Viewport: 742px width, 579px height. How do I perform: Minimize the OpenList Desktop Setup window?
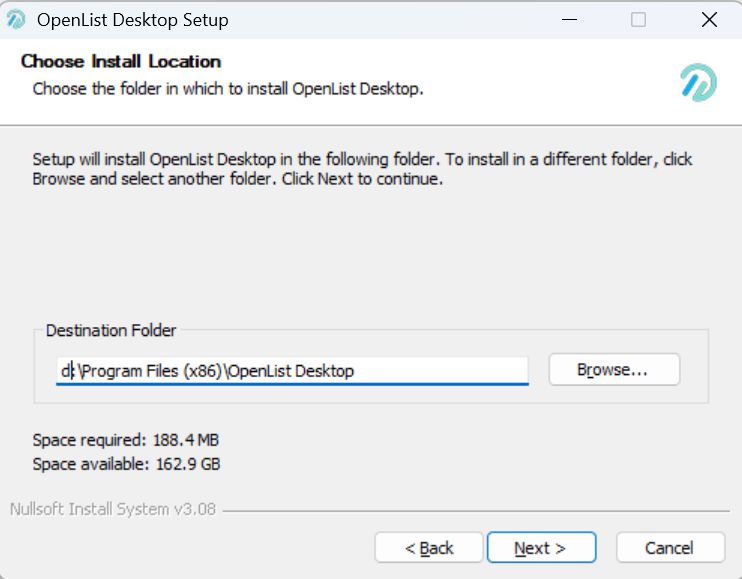[569, 20]
